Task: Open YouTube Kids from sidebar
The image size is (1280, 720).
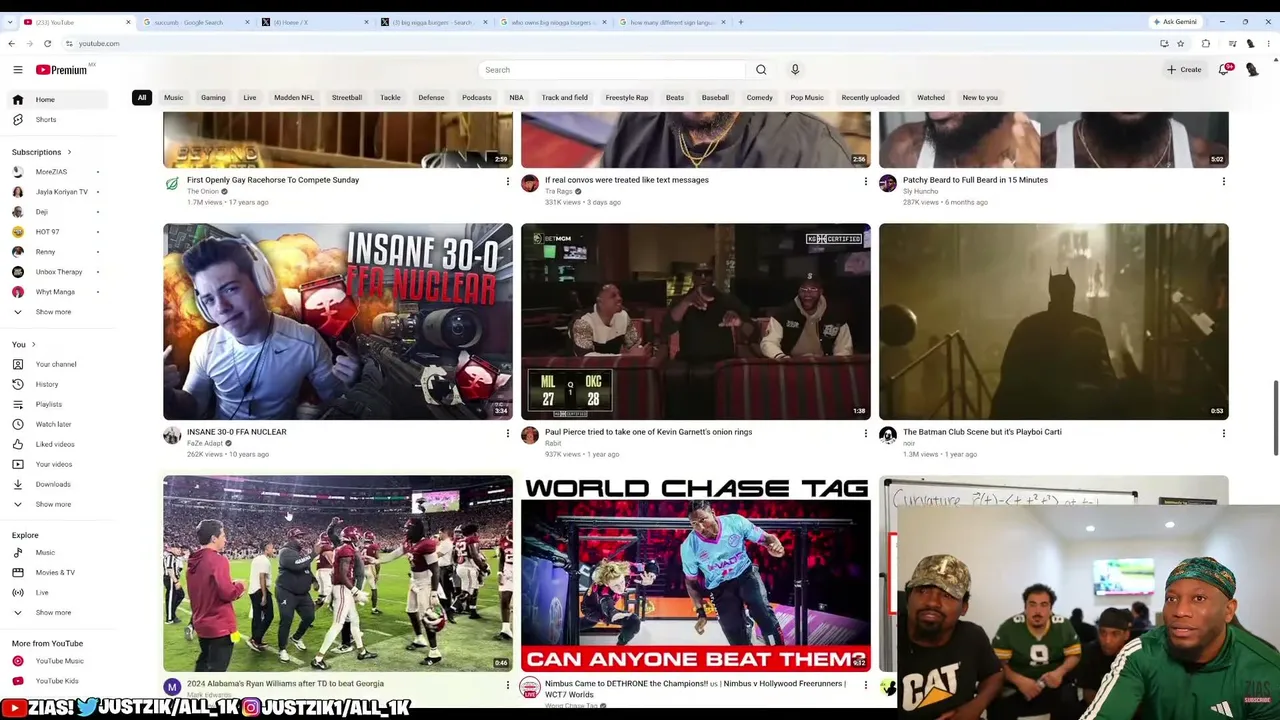Action: pos(58,681)
